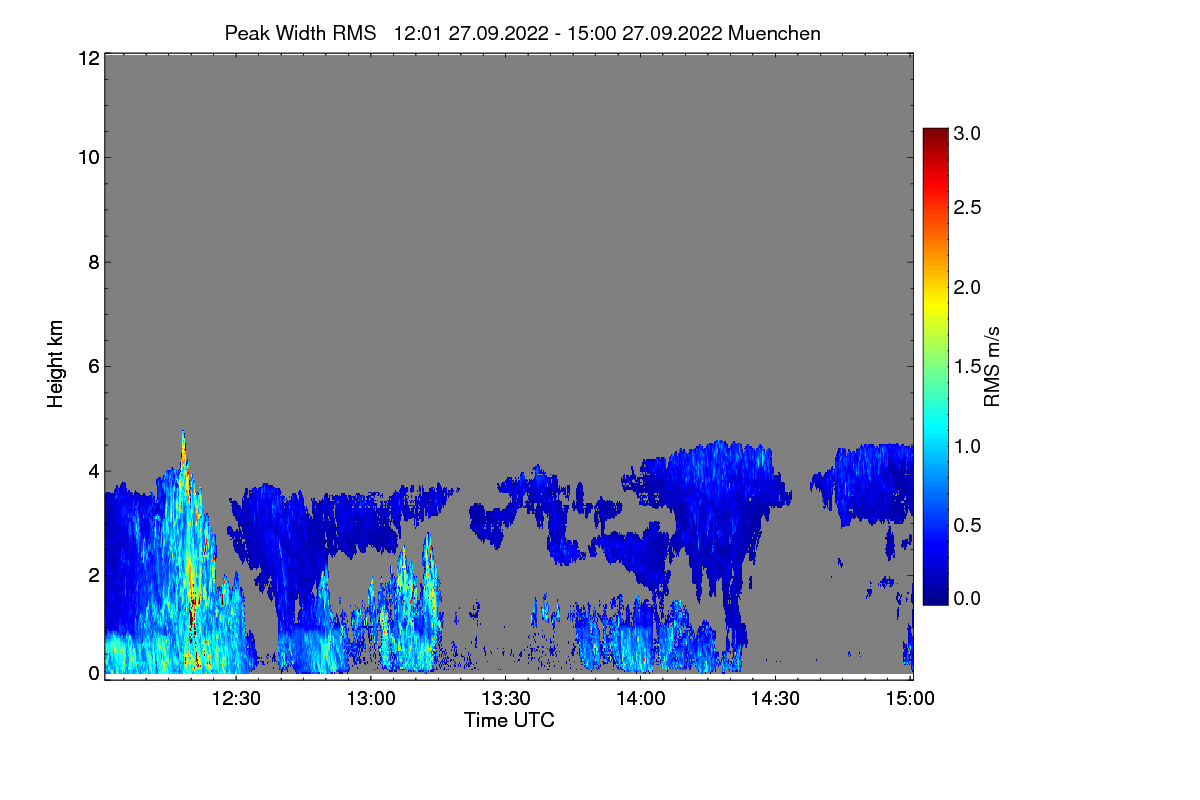
Task: Click the colorbar value 1.0
Action: point(967,445)
